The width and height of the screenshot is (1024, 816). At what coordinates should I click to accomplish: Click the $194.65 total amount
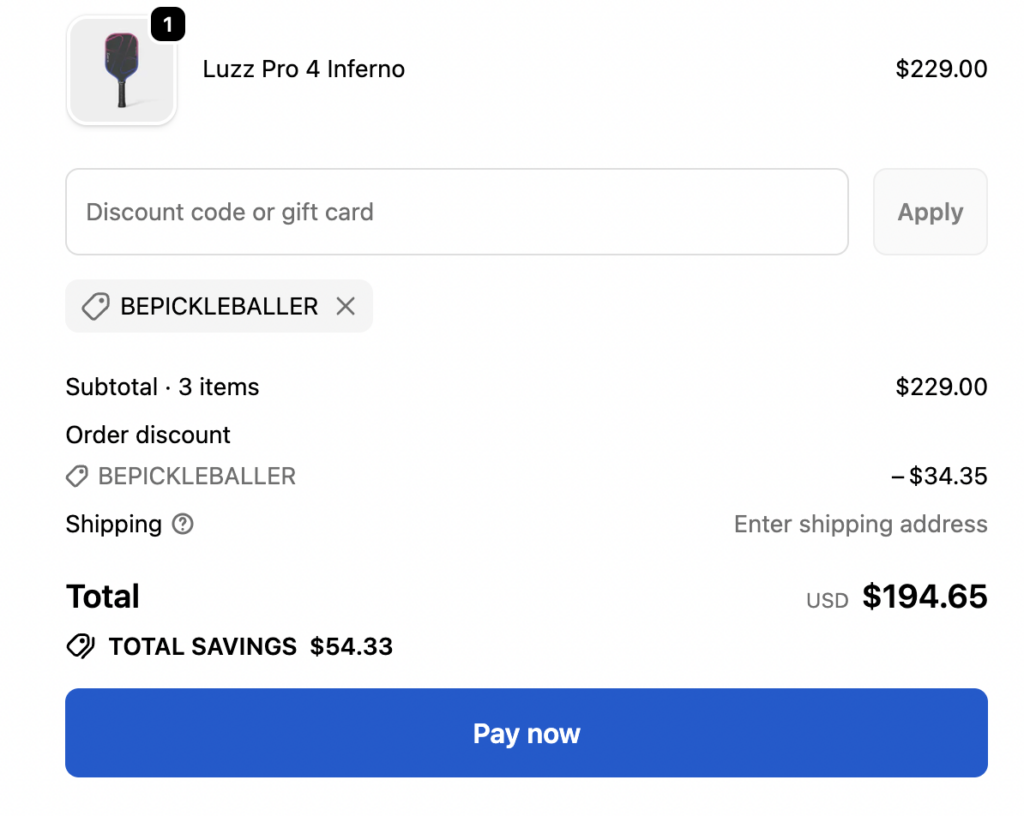point(925,597)
